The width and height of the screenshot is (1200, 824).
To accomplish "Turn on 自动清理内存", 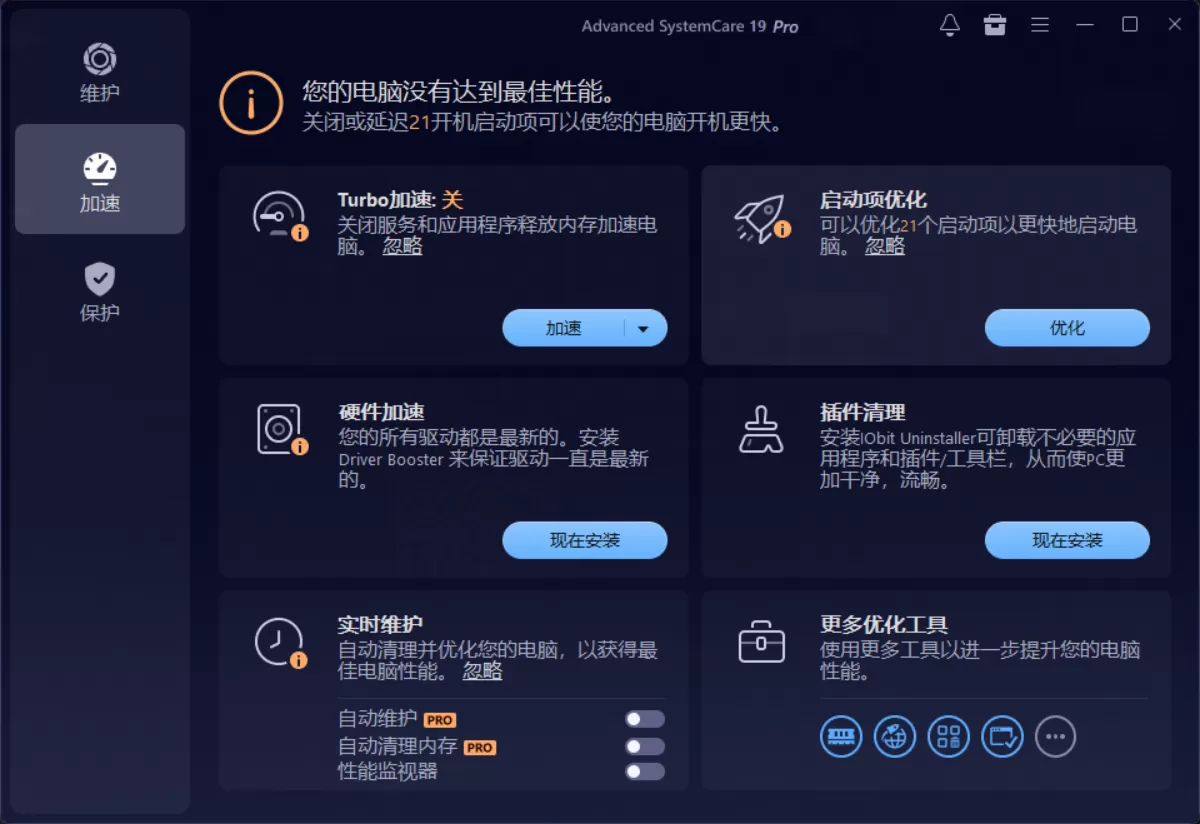I will (x=645, y=745).
